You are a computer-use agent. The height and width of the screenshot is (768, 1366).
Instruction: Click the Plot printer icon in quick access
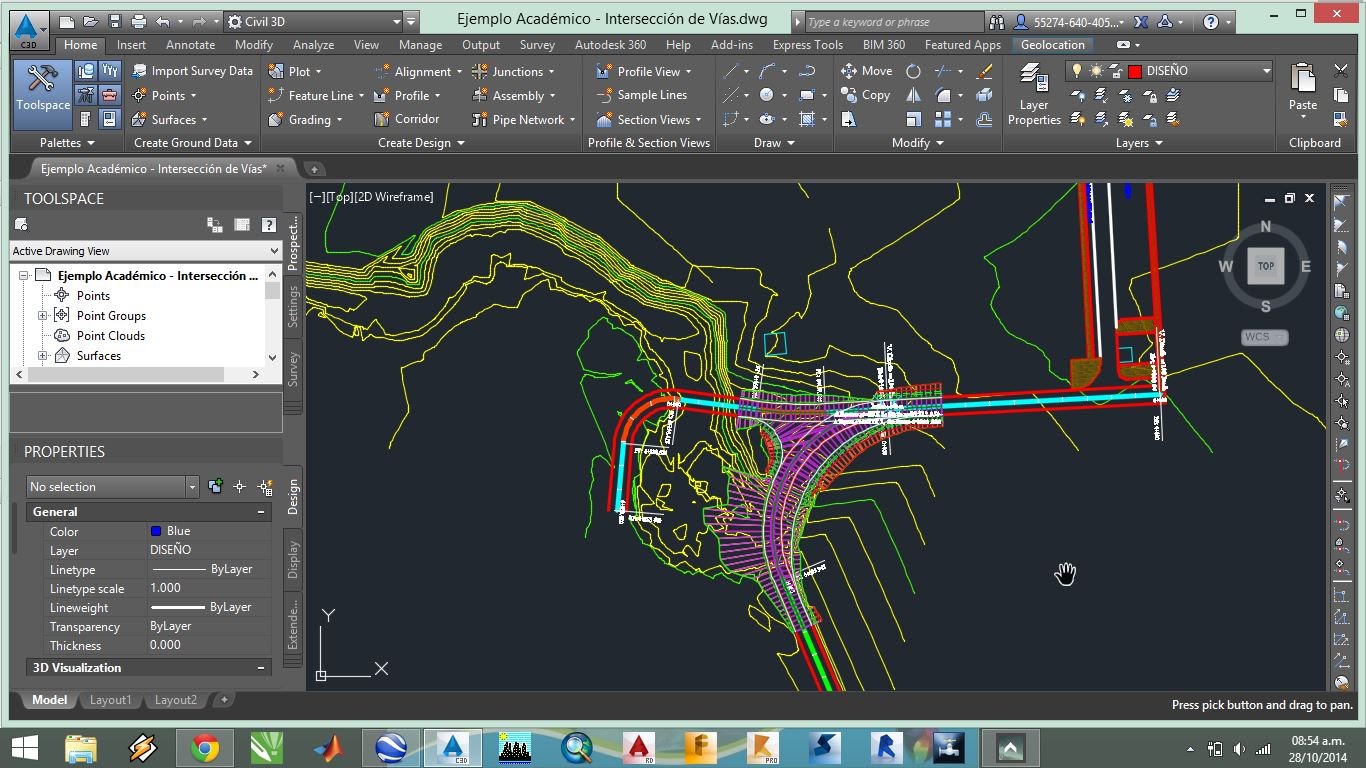pos(139,21)
